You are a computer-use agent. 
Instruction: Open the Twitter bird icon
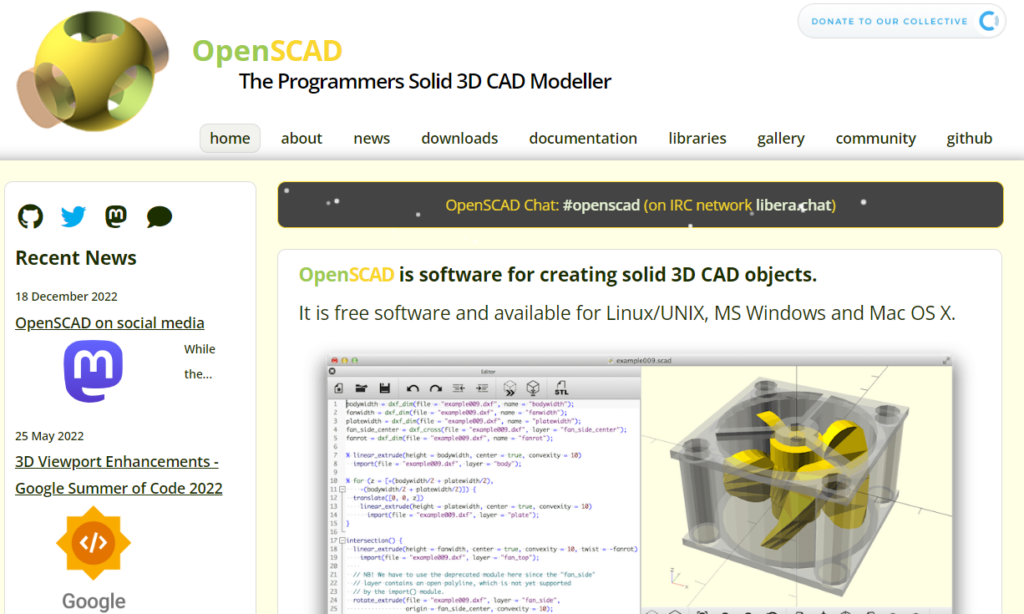(x=73, y=216)
